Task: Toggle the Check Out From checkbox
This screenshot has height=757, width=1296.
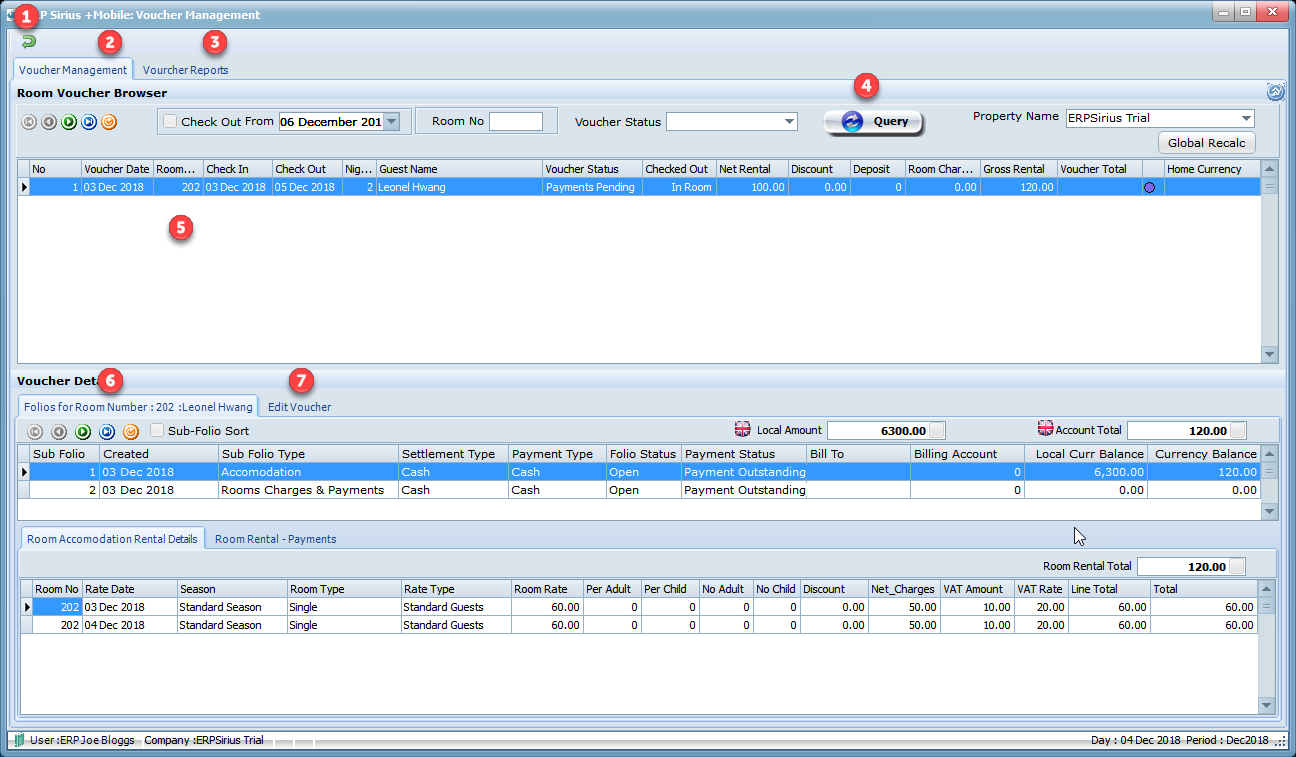Action: tap(170, 121)
